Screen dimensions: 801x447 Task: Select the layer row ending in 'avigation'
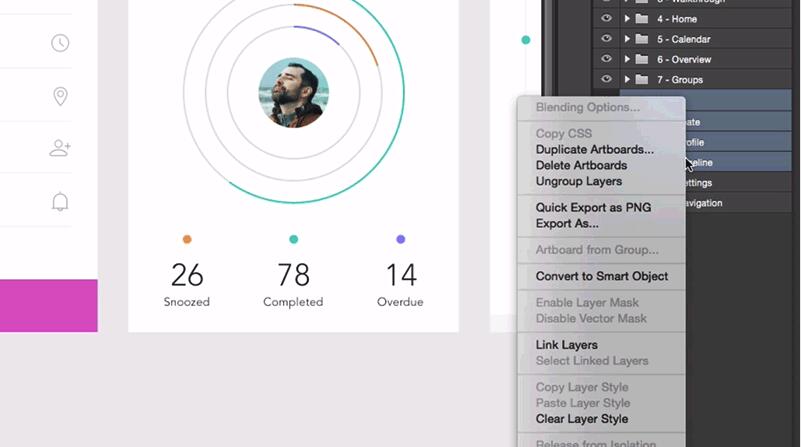tap(739, 203)
